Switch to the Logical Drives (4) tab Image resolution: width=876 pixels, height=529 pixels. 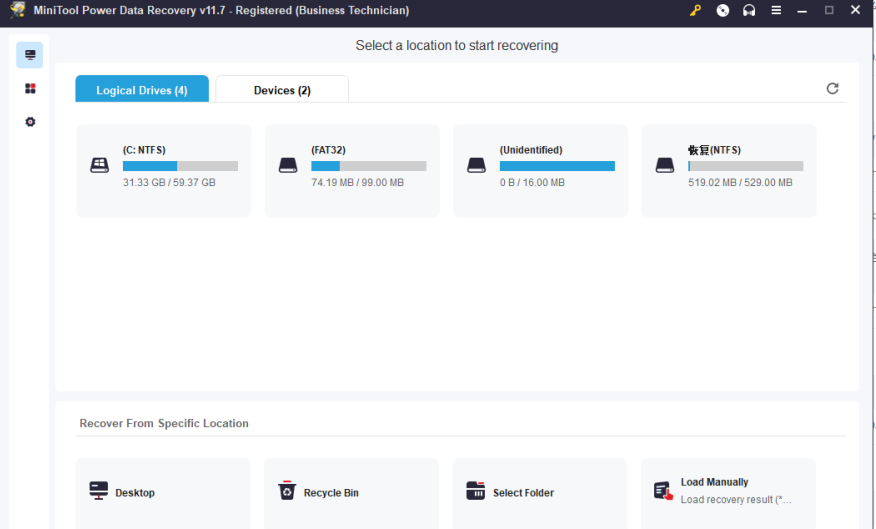tap(142, 89)
